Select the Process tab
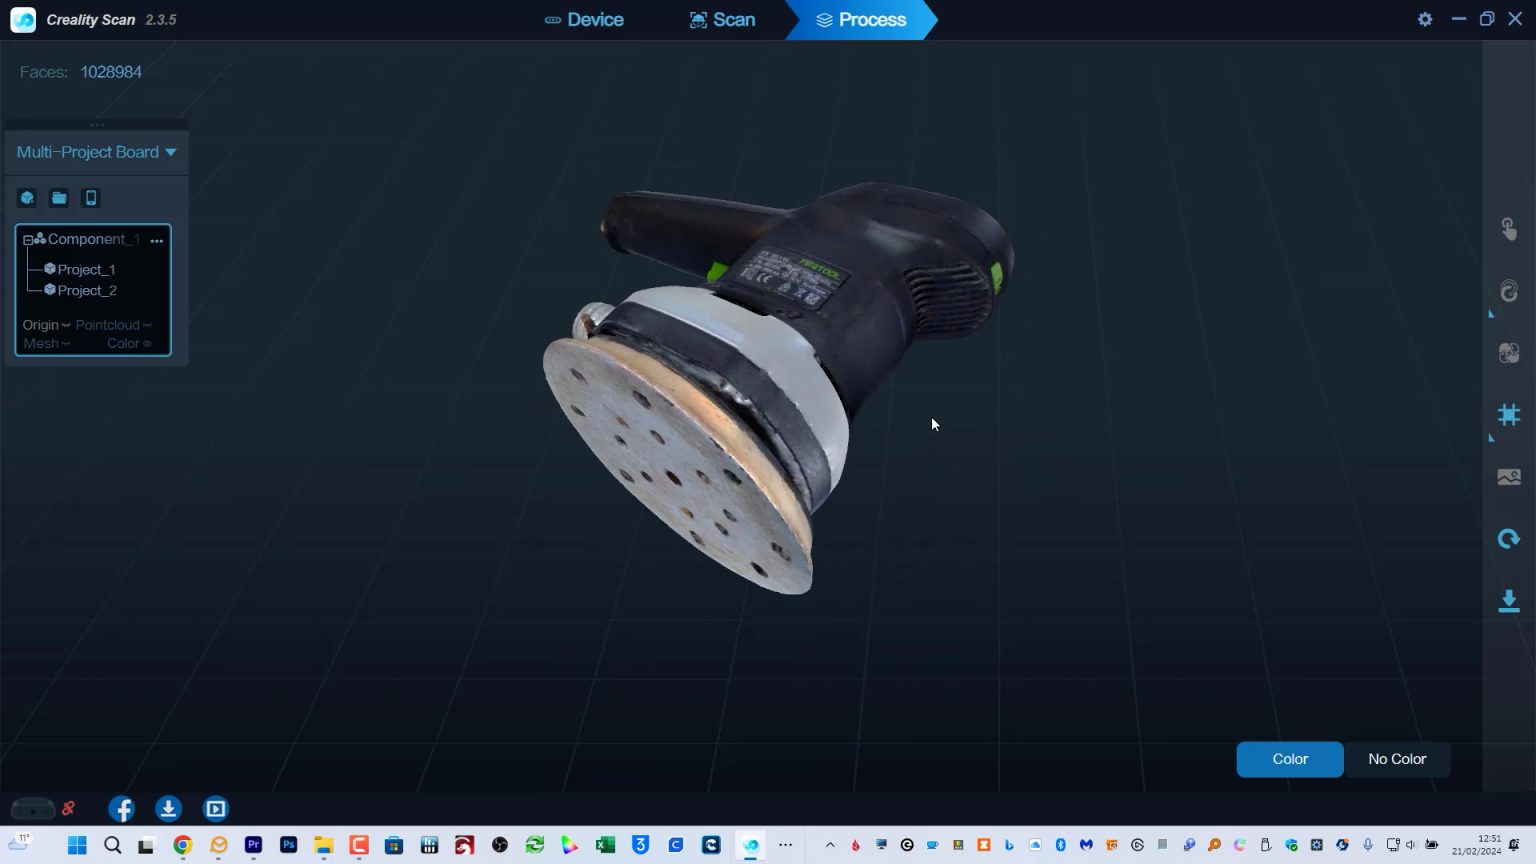The height and width of the screenshot is (864, 1536). pos(861,20)
